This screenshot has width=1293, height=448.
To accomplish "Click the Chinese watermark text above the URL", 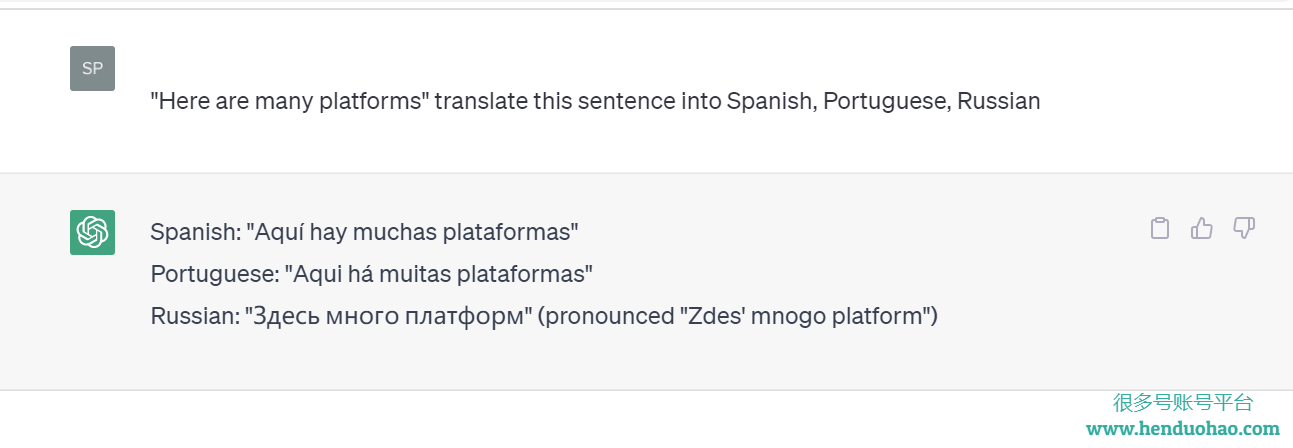I will pos(1183,402).
